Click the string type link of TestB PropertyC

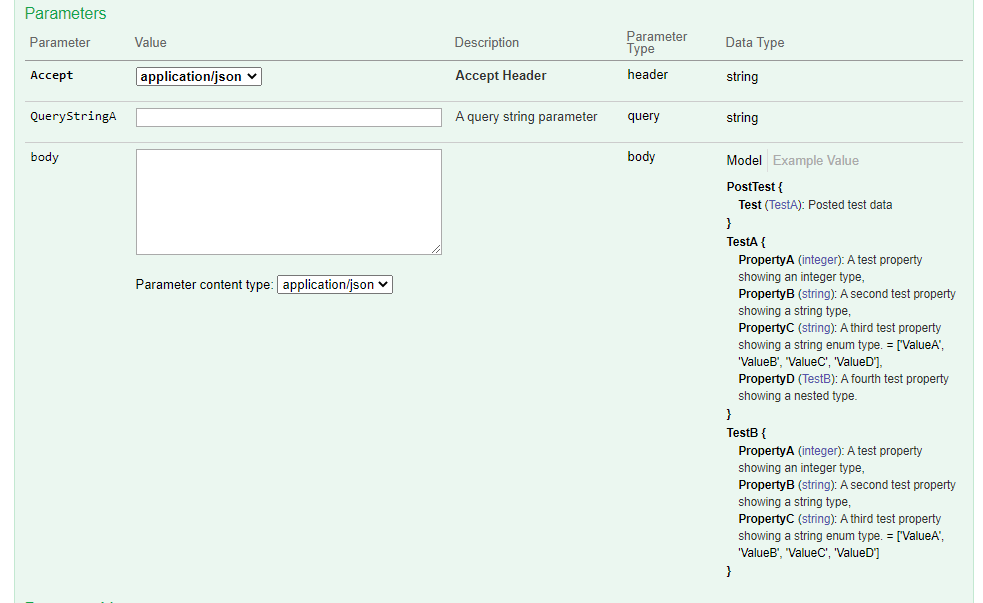point(816,519)
